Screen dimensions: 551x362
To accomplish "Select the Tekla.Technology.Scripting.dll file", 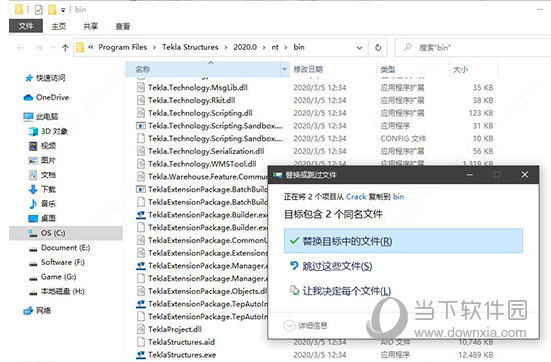I will pos(200,113).
